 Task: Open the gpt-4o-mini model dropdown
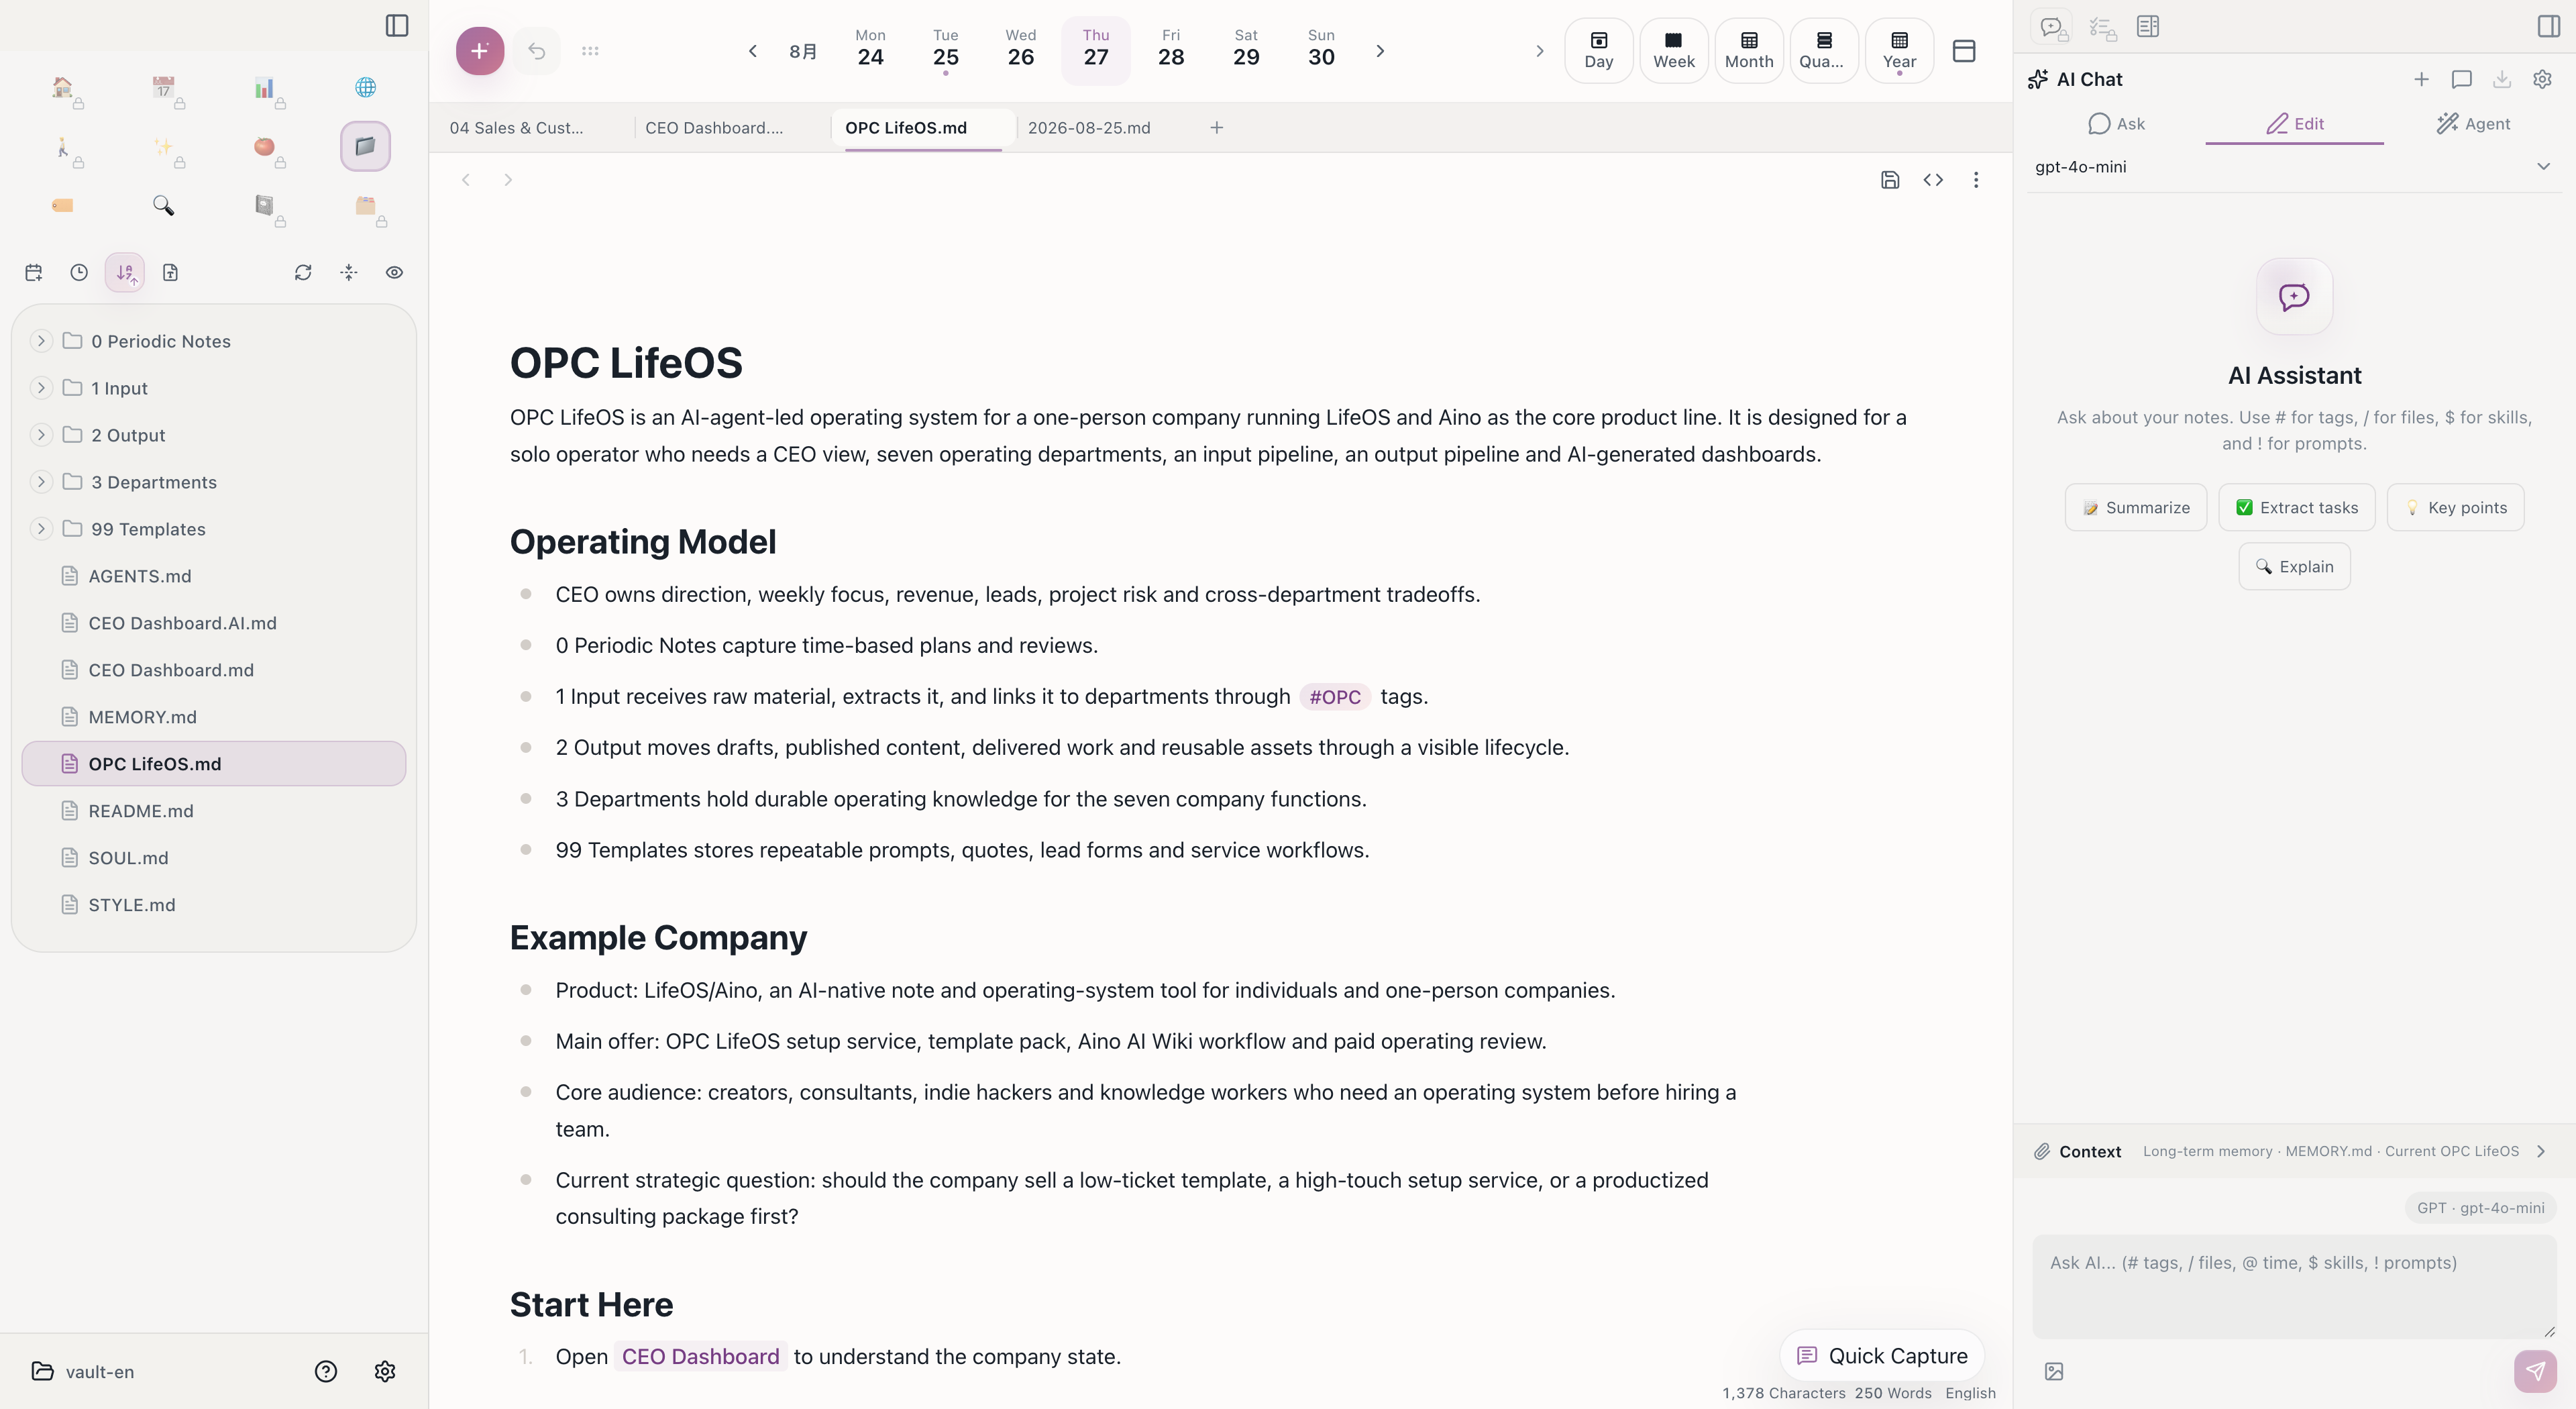coord(2294,167)
